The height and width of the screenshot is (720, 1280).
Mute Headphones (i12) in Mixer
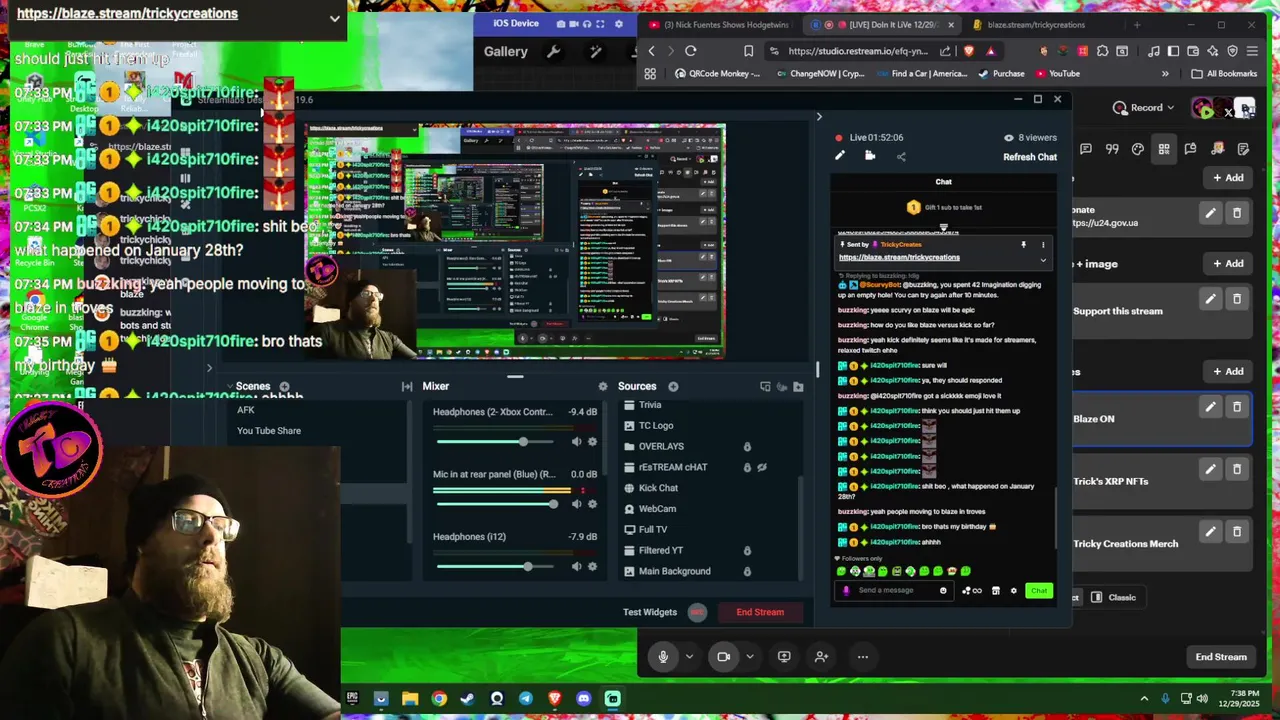pos(576,567)
